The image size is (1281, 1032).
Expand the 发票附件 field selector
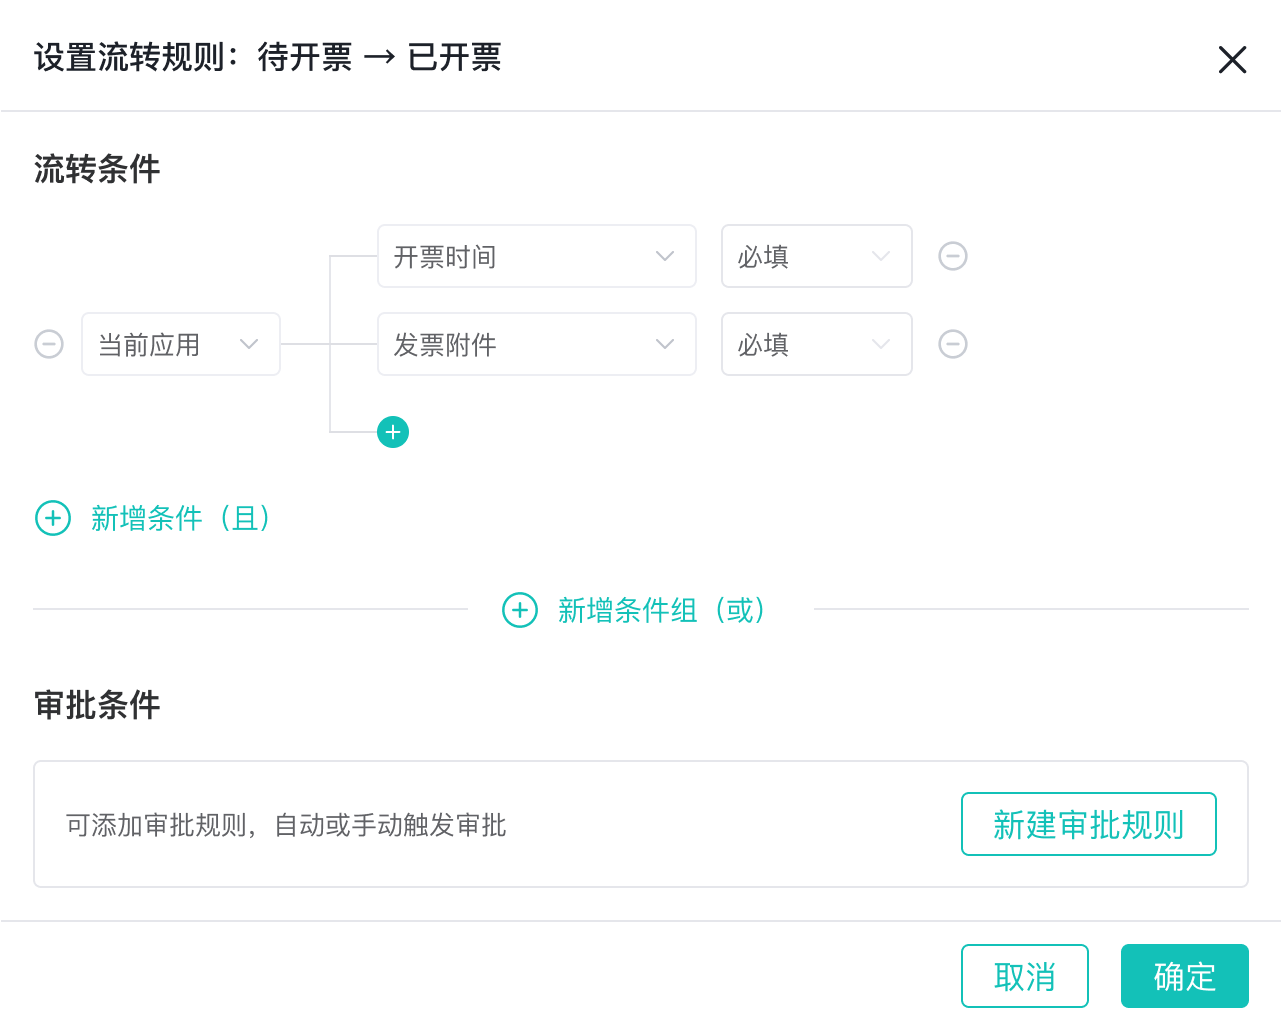pos(536,344)
